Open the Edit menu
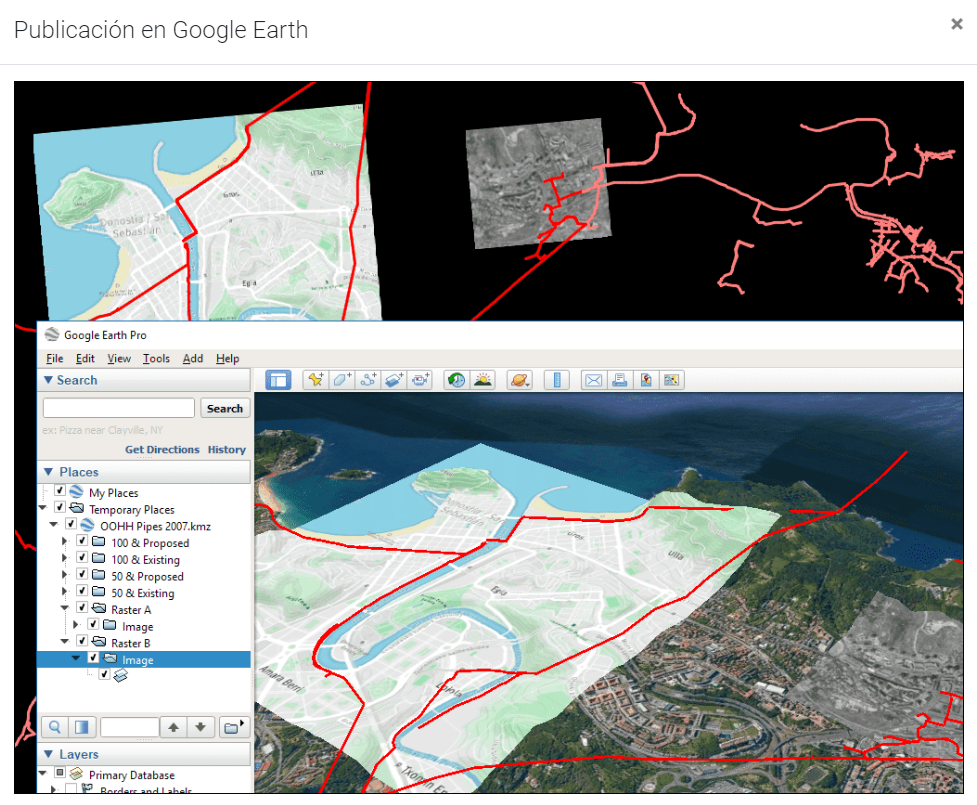 85,358
